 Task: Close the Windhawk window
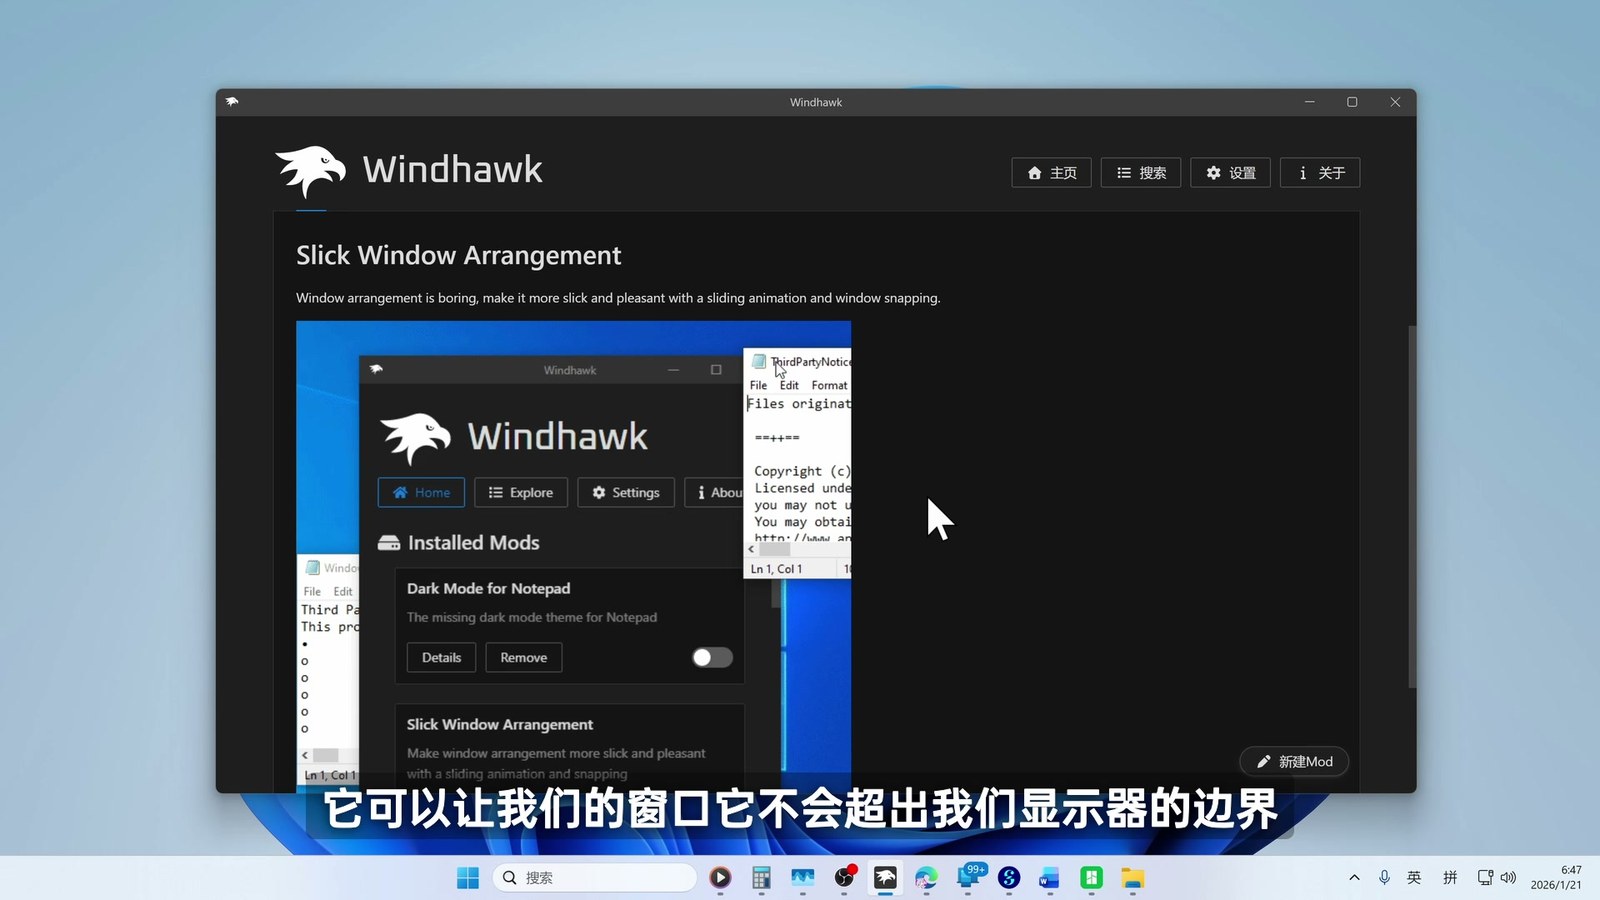pyautogui.click(x=1395, y=102)
